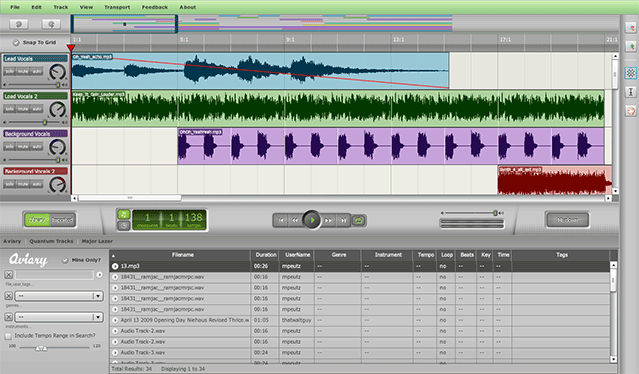This screenshot has width=639, height=374.
Task: Skip to the start of the song
Action: point(281,220)
